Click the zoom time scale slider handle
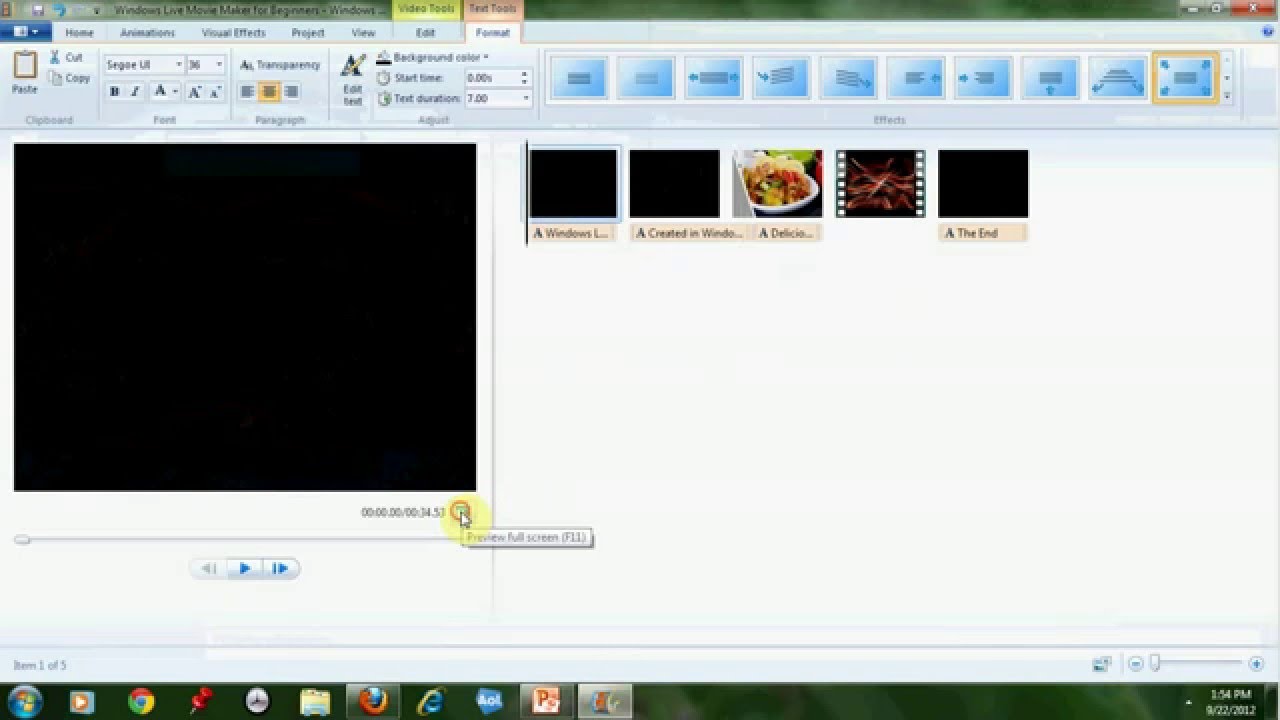The height and width of the screenshot is (720, 1280). (x=1155, y=663)
